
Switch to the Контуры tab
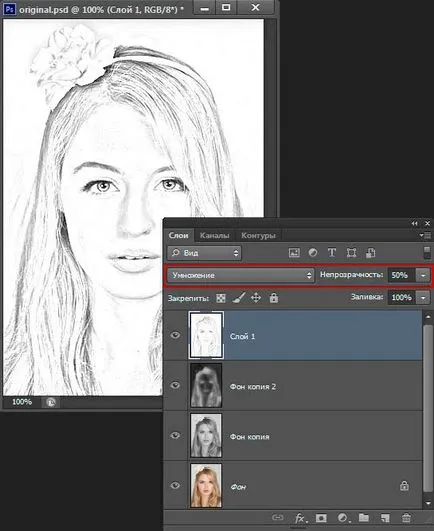coord(258,235)
